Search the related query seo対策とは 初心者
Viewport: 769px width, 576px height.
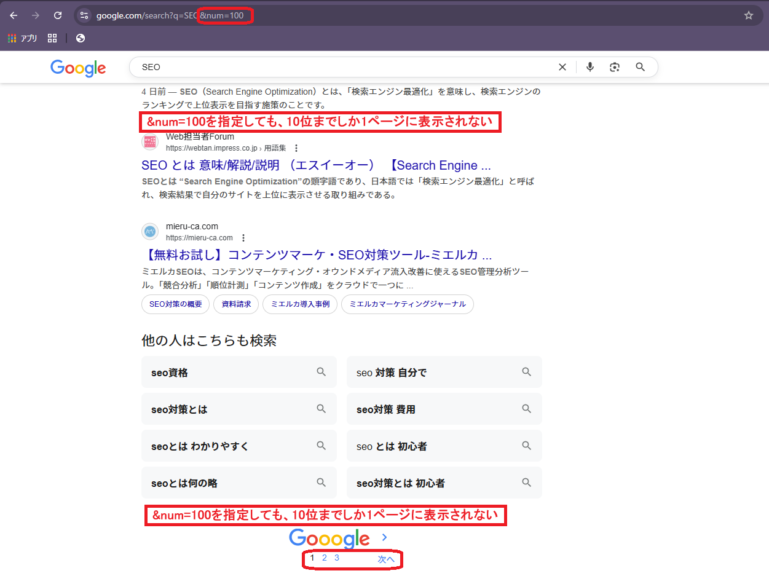coord(444,483)
